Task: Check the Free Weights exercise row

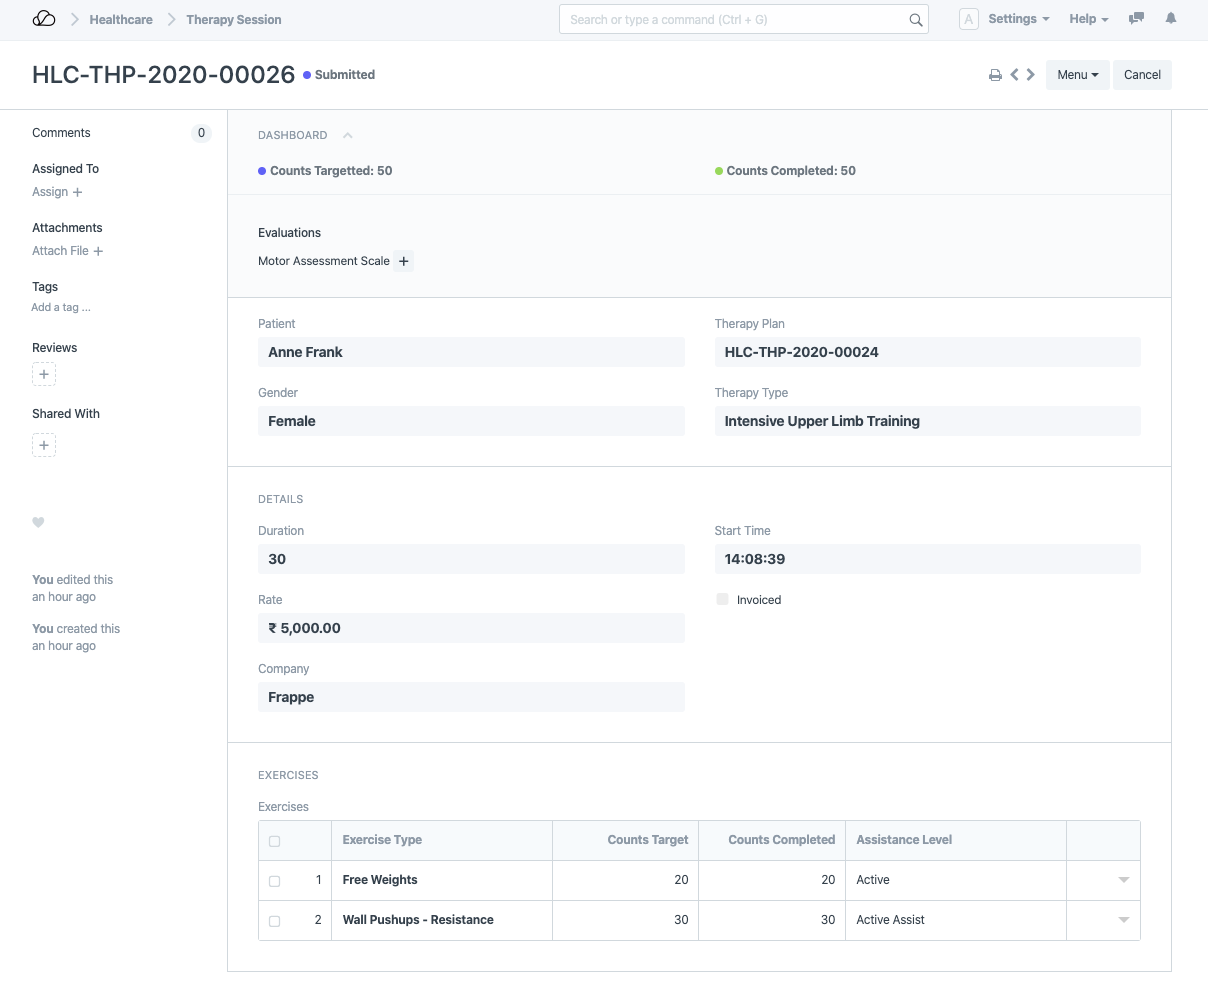Action: 275,880
